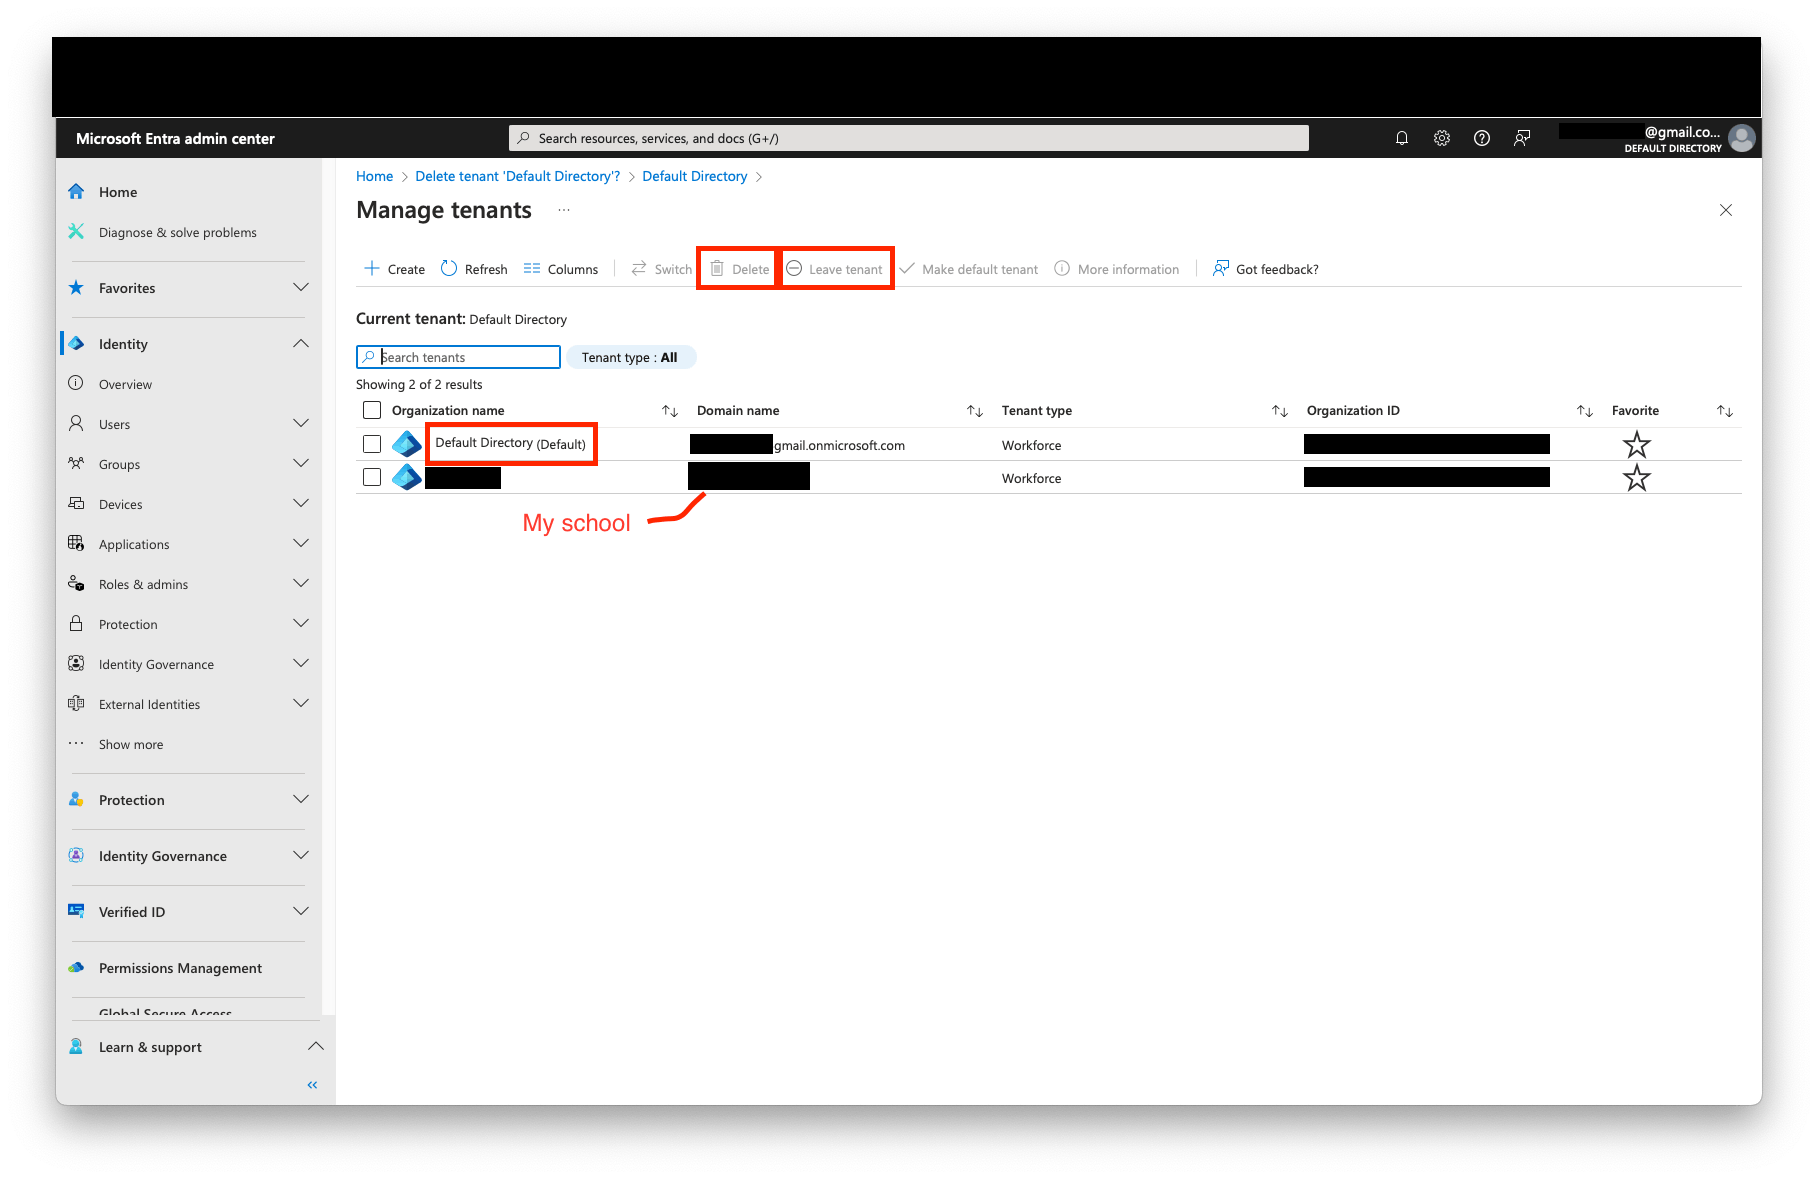Click the Permissions Management cloud icon
The image size is (1818, 1179).
click(x=76, y=967)
